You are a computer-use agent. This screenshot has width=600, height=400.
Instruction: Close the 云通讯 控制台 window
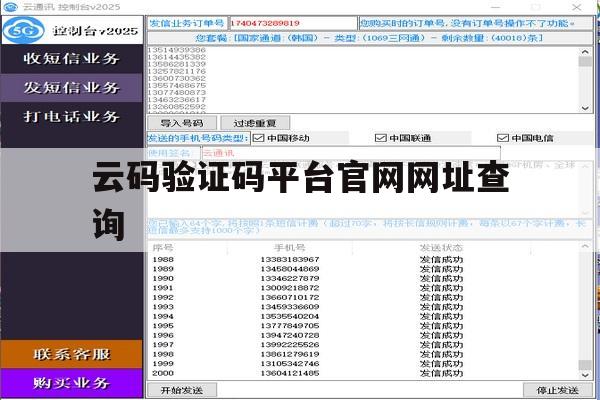577,7
